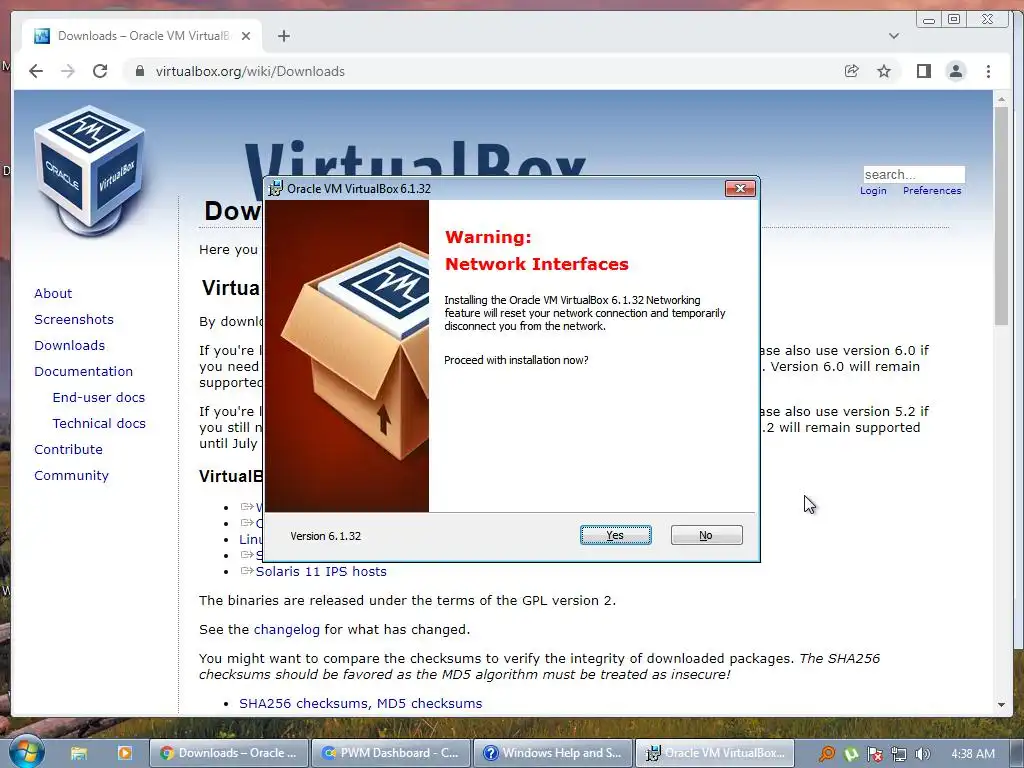Viewport: 1024px width, 768px height.
Task: Open Contribute in sidebar
Action: click(69, 450)
